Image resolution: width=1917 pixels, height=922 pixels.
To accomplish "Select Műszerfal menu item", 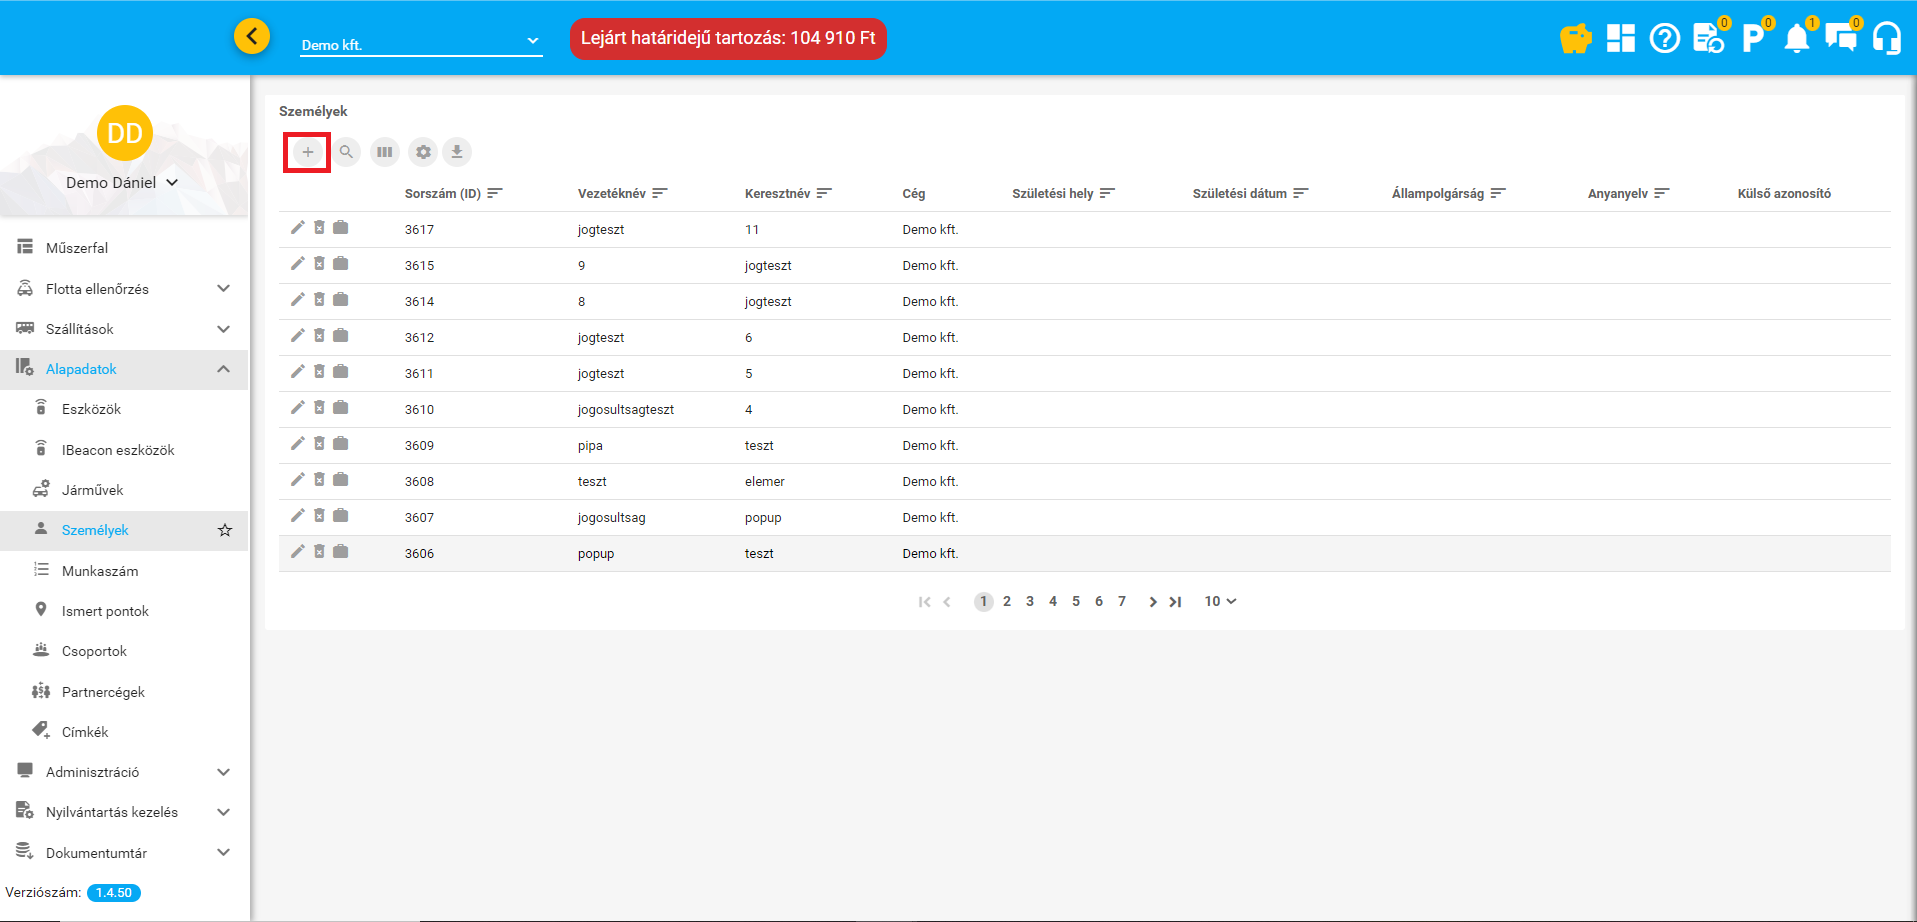I will 77,248.
